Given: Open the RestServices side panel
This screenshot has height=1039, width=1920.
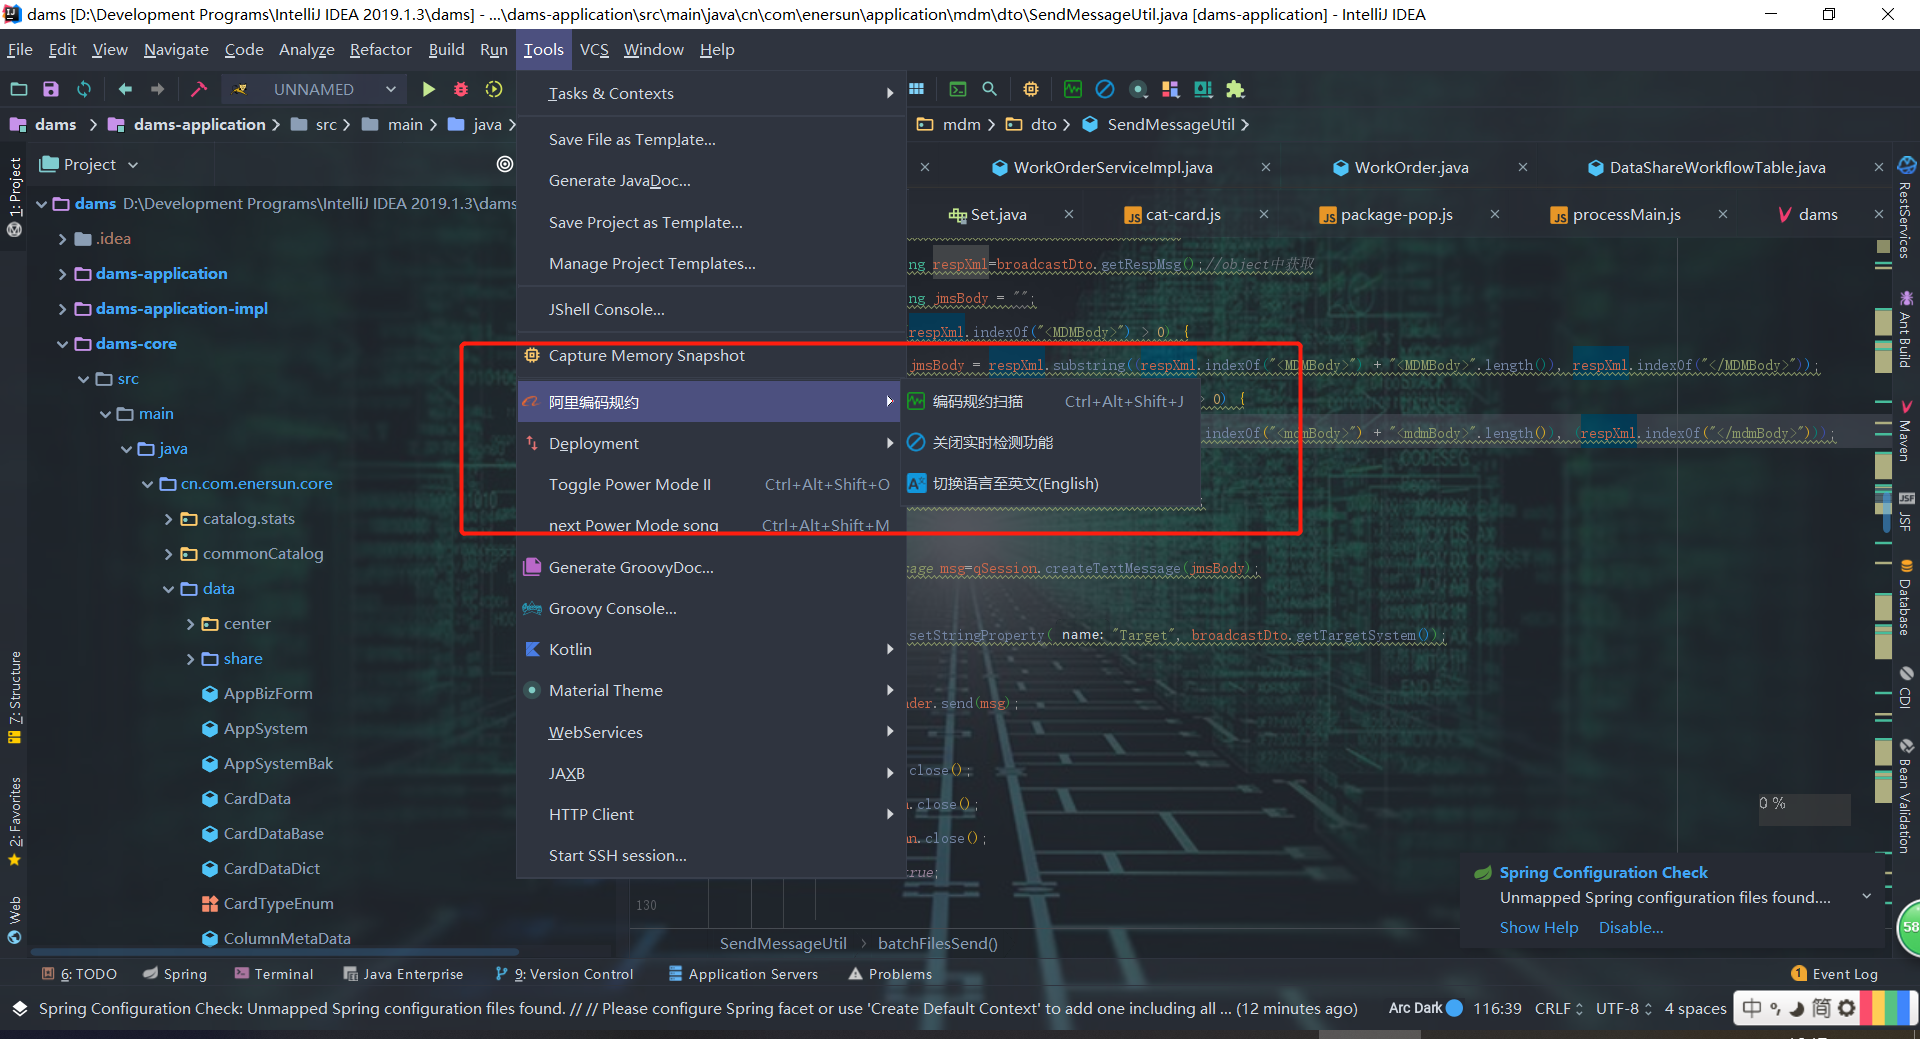Looking at the screenshot, I should [x=1906, y=208].
